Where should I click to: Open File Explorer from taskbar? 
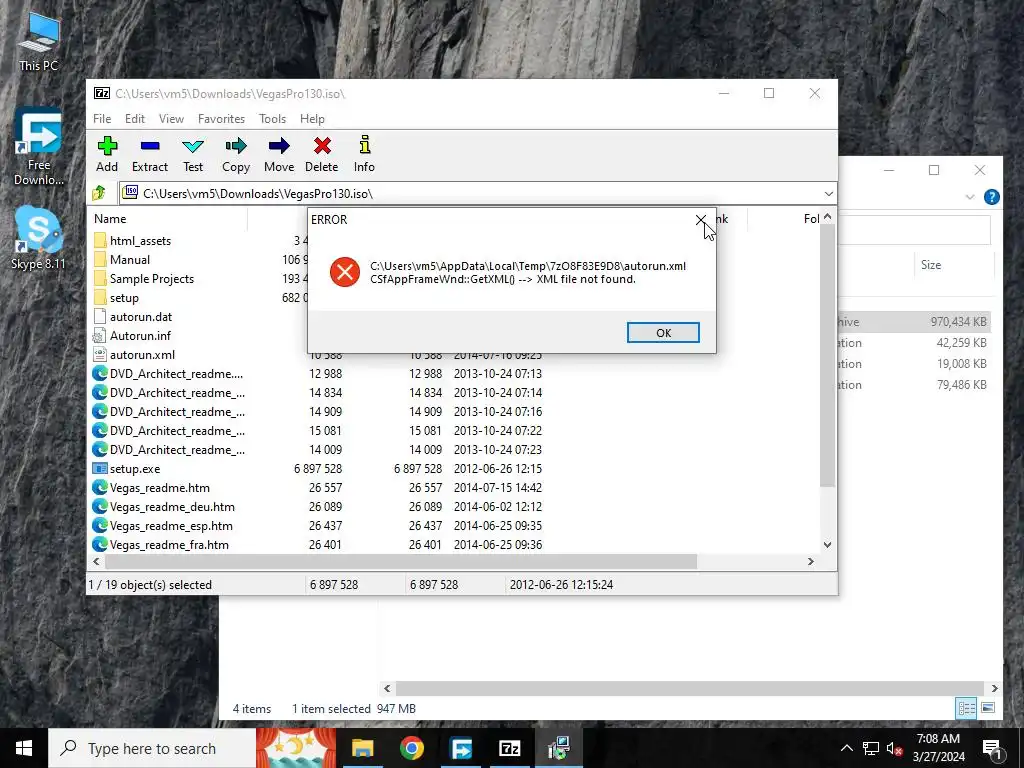click(x=362, y=748)
